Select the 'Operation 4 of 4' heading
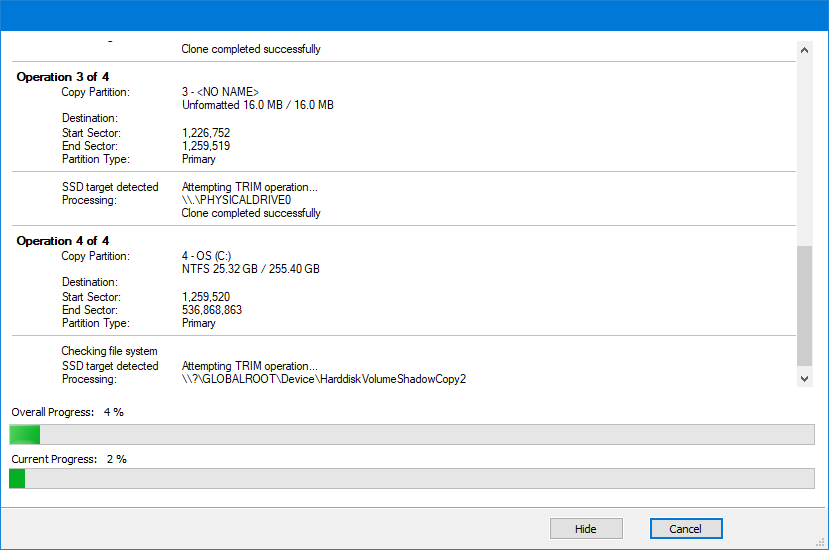Viewport: 829px width, 550px height. (63, 241)
